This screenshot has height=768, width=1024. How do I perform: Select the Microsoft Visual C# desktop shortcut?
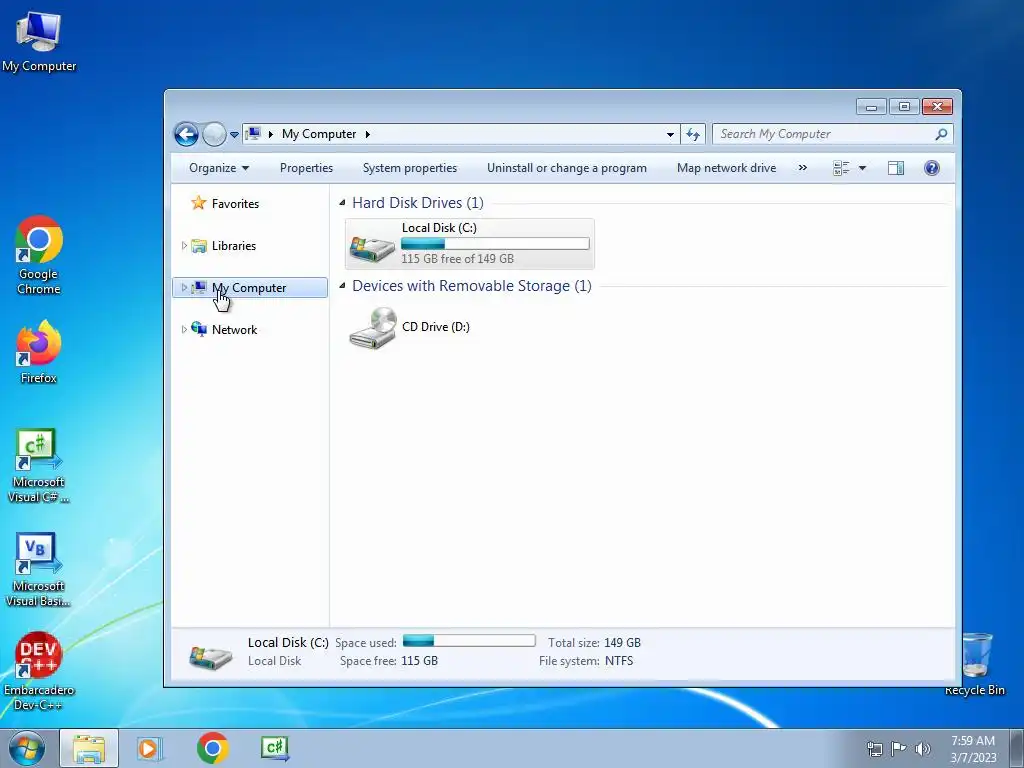coord(39,466)
